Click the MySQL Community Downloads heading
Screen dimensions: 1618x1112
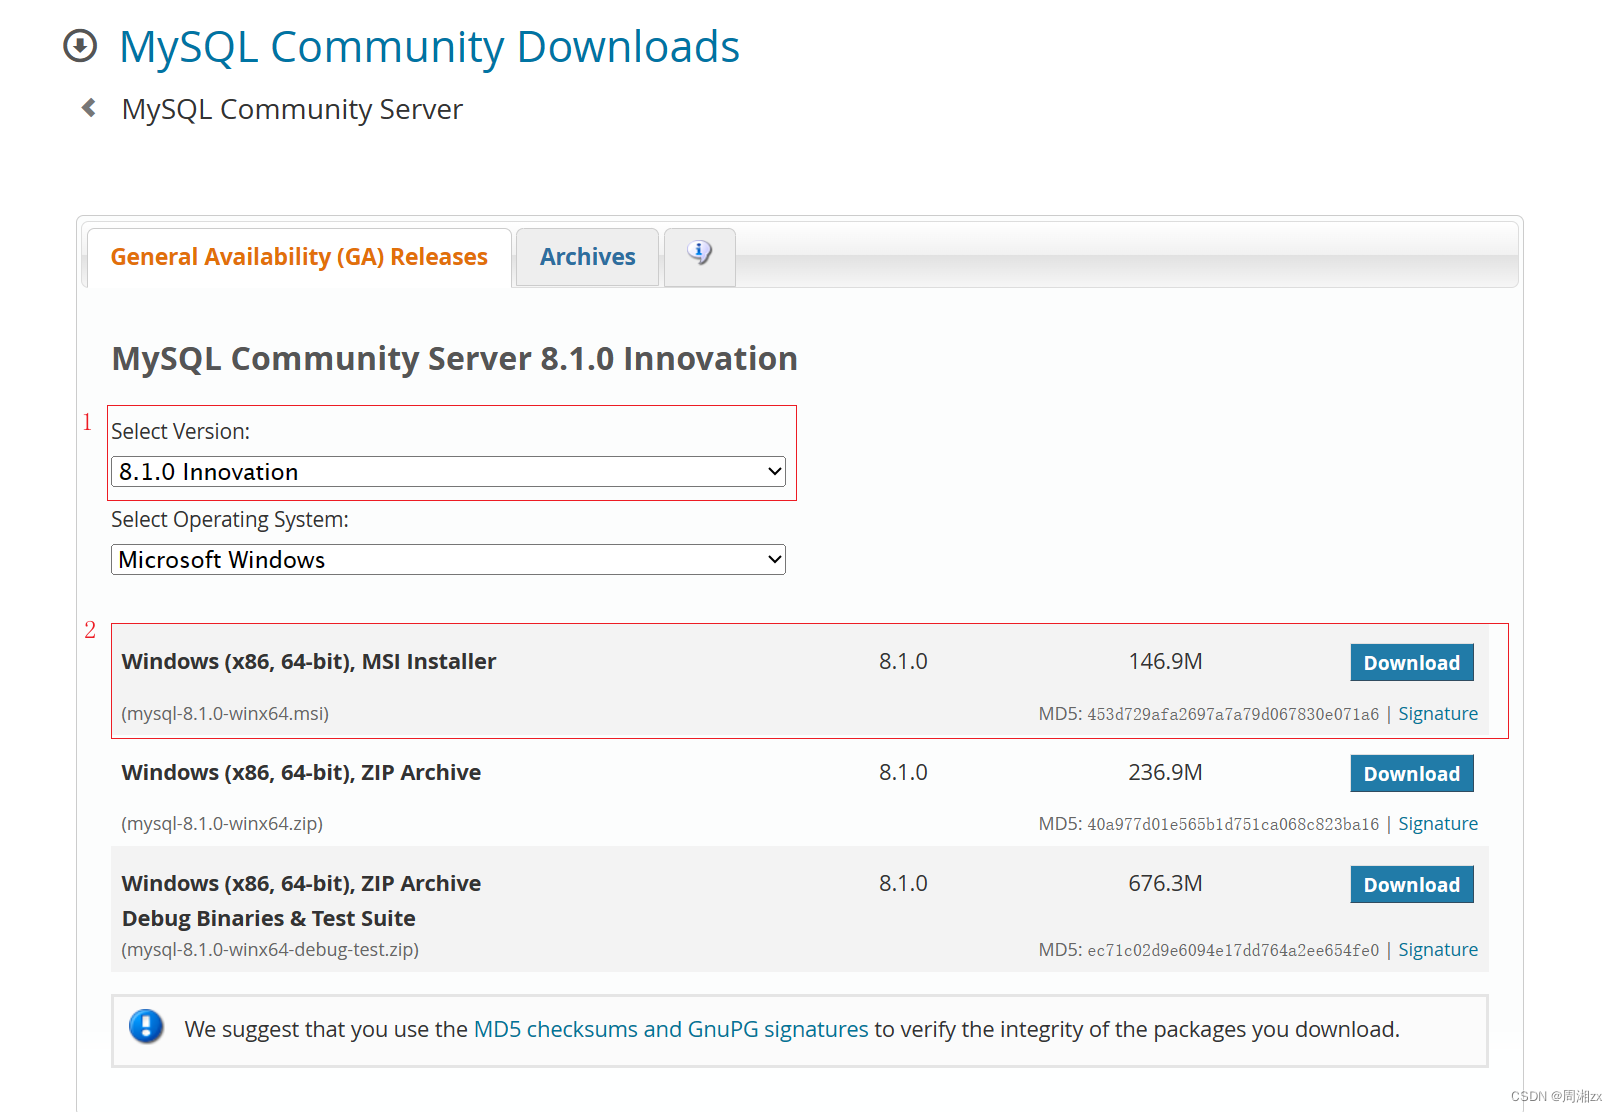tap(429, 46)
